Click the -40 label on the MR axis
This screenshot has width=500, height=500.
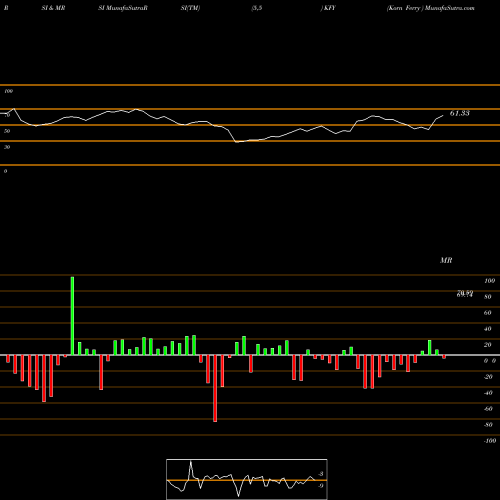(488, 393)
